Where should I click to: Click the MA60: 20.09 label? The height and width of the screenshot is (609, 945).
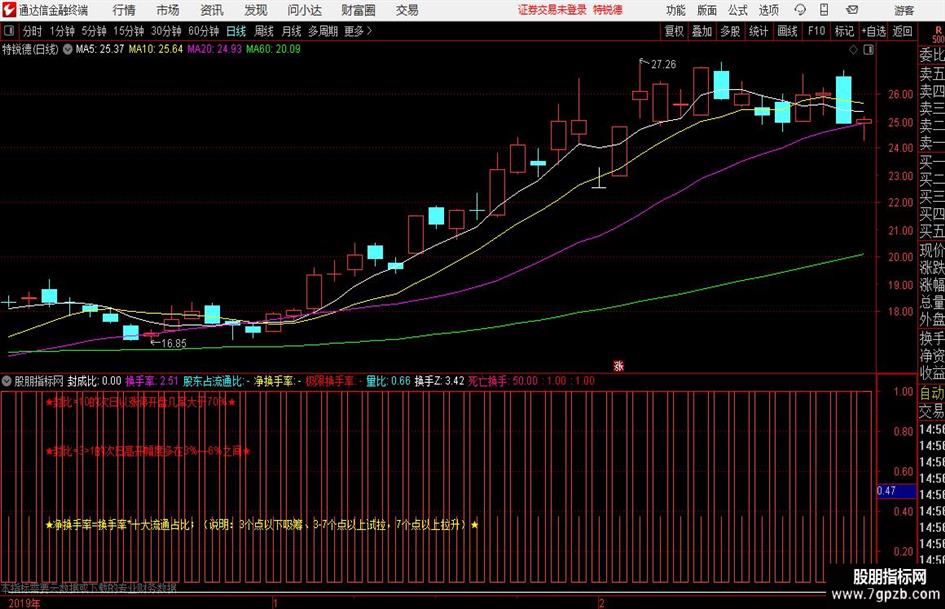(273, 49)
